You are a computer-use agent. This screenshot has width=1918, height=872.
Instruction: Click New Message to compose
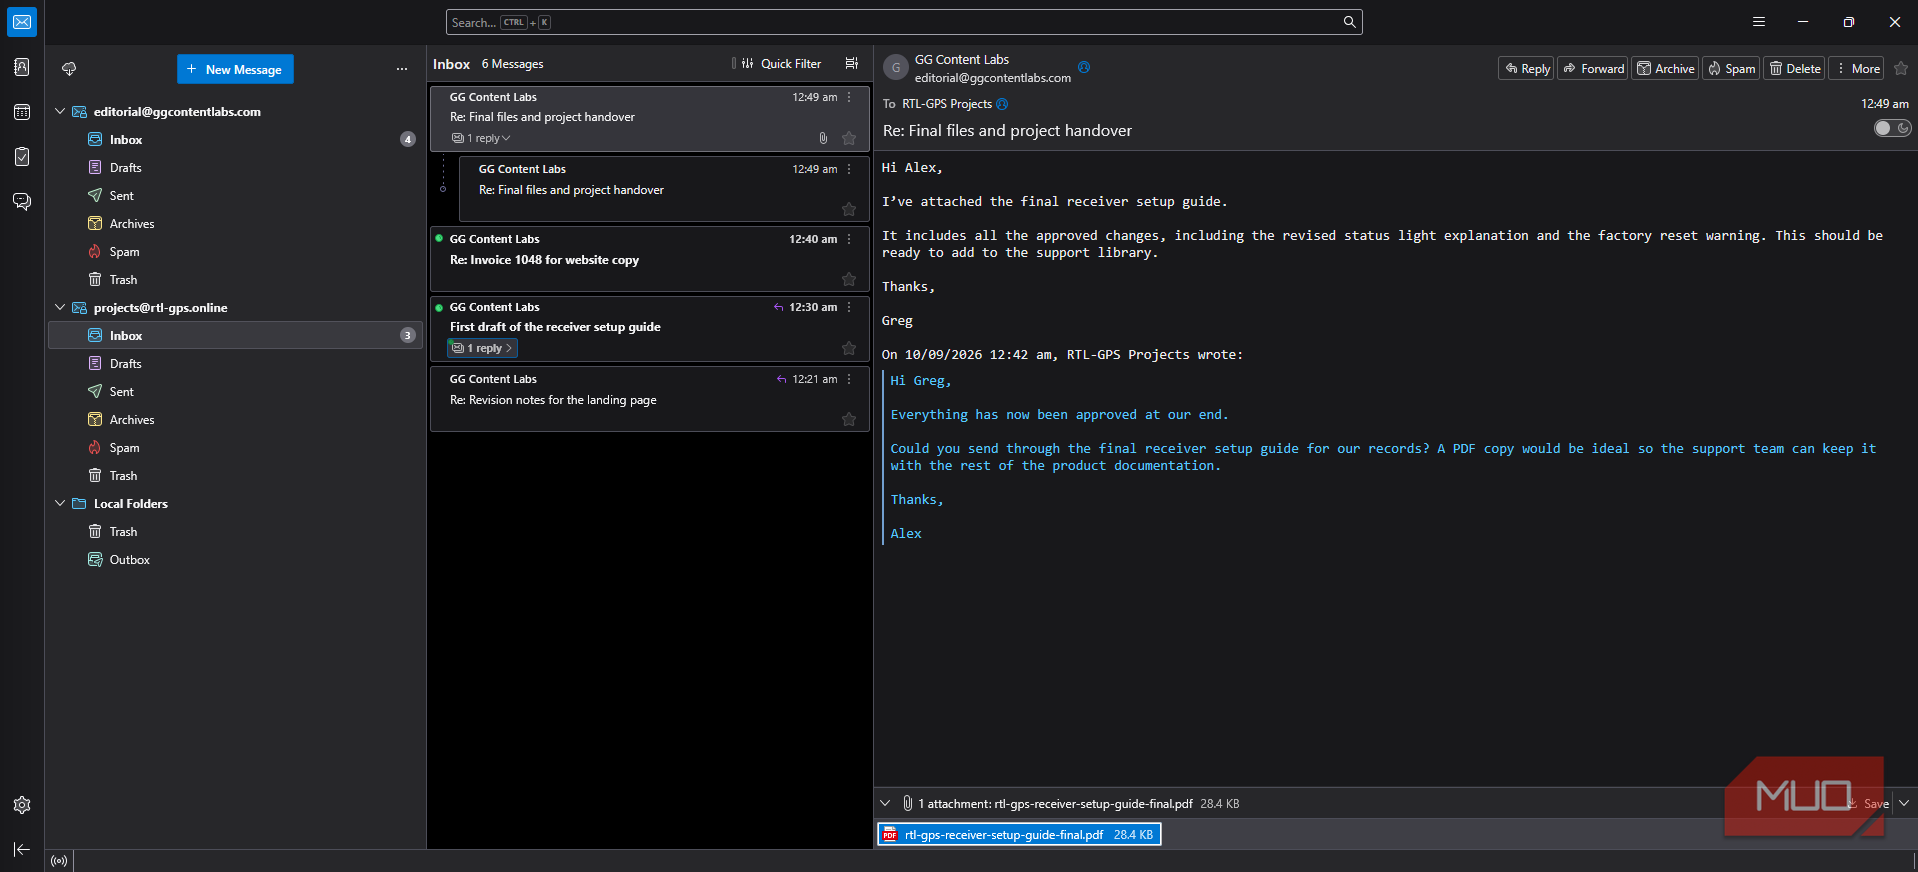(235, 69)
